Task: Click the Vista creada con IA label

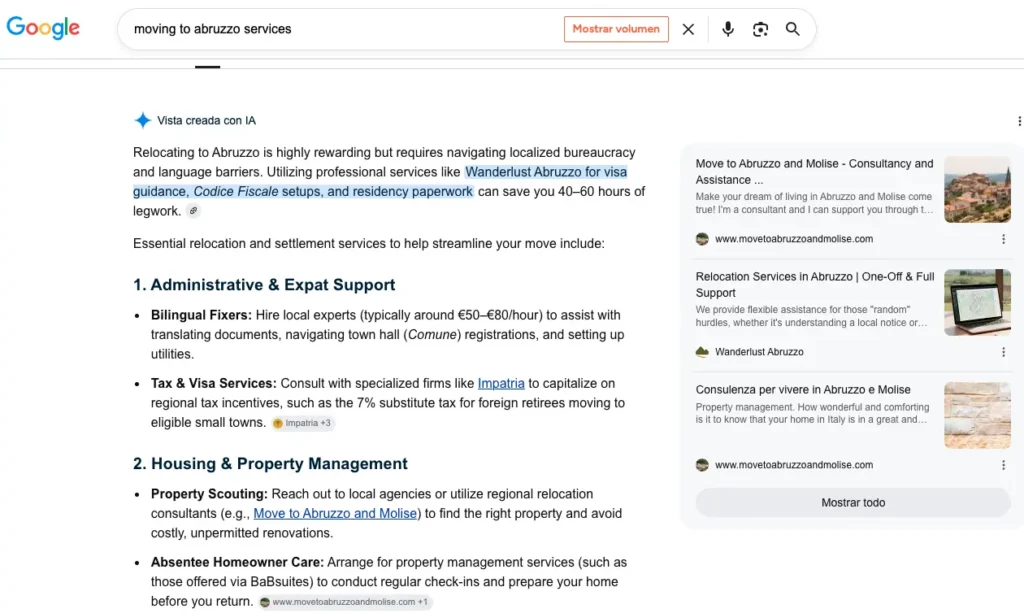Action: click(206, 121)
